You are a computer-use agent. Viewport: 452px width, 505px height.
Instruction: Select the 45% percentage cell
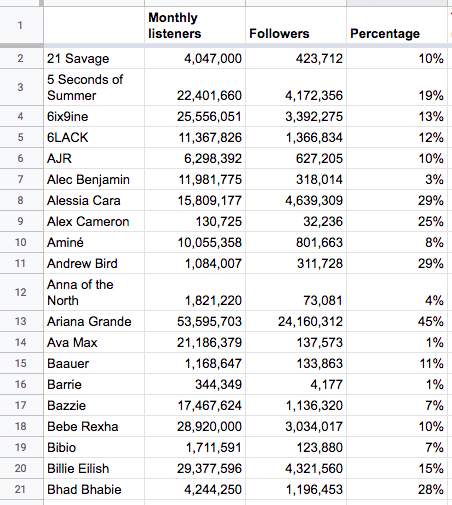click(x=397, y=321)
